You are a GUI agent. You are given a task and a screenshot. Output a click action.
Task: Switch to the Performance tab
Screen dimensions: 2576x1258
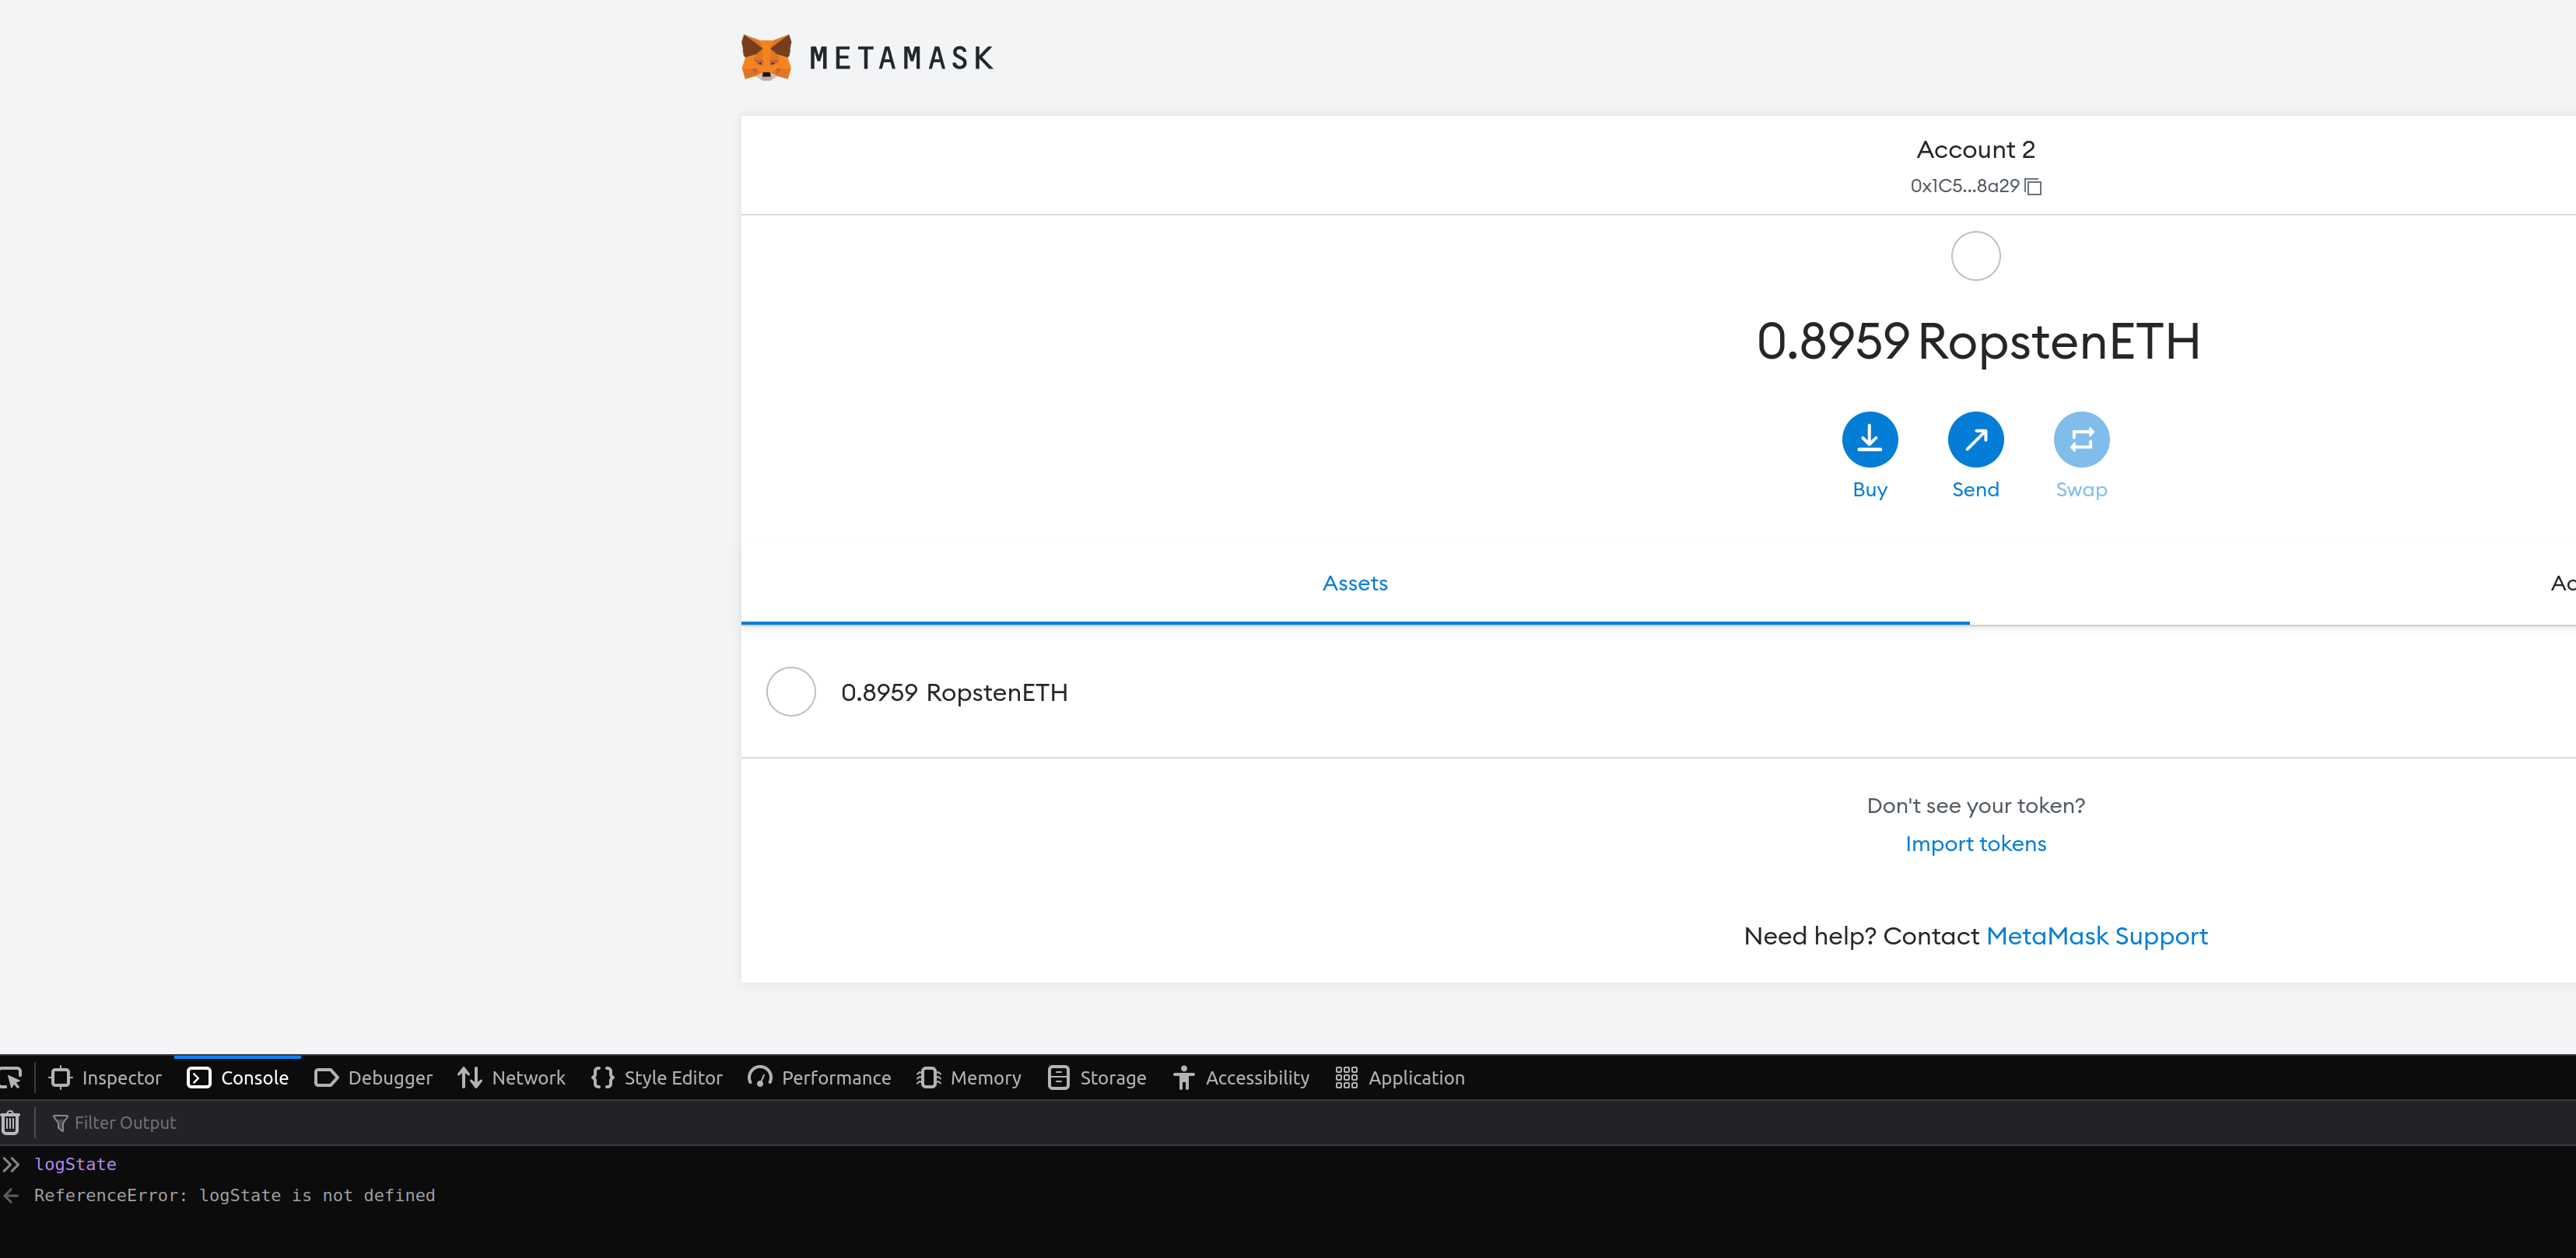[819, 1077]
